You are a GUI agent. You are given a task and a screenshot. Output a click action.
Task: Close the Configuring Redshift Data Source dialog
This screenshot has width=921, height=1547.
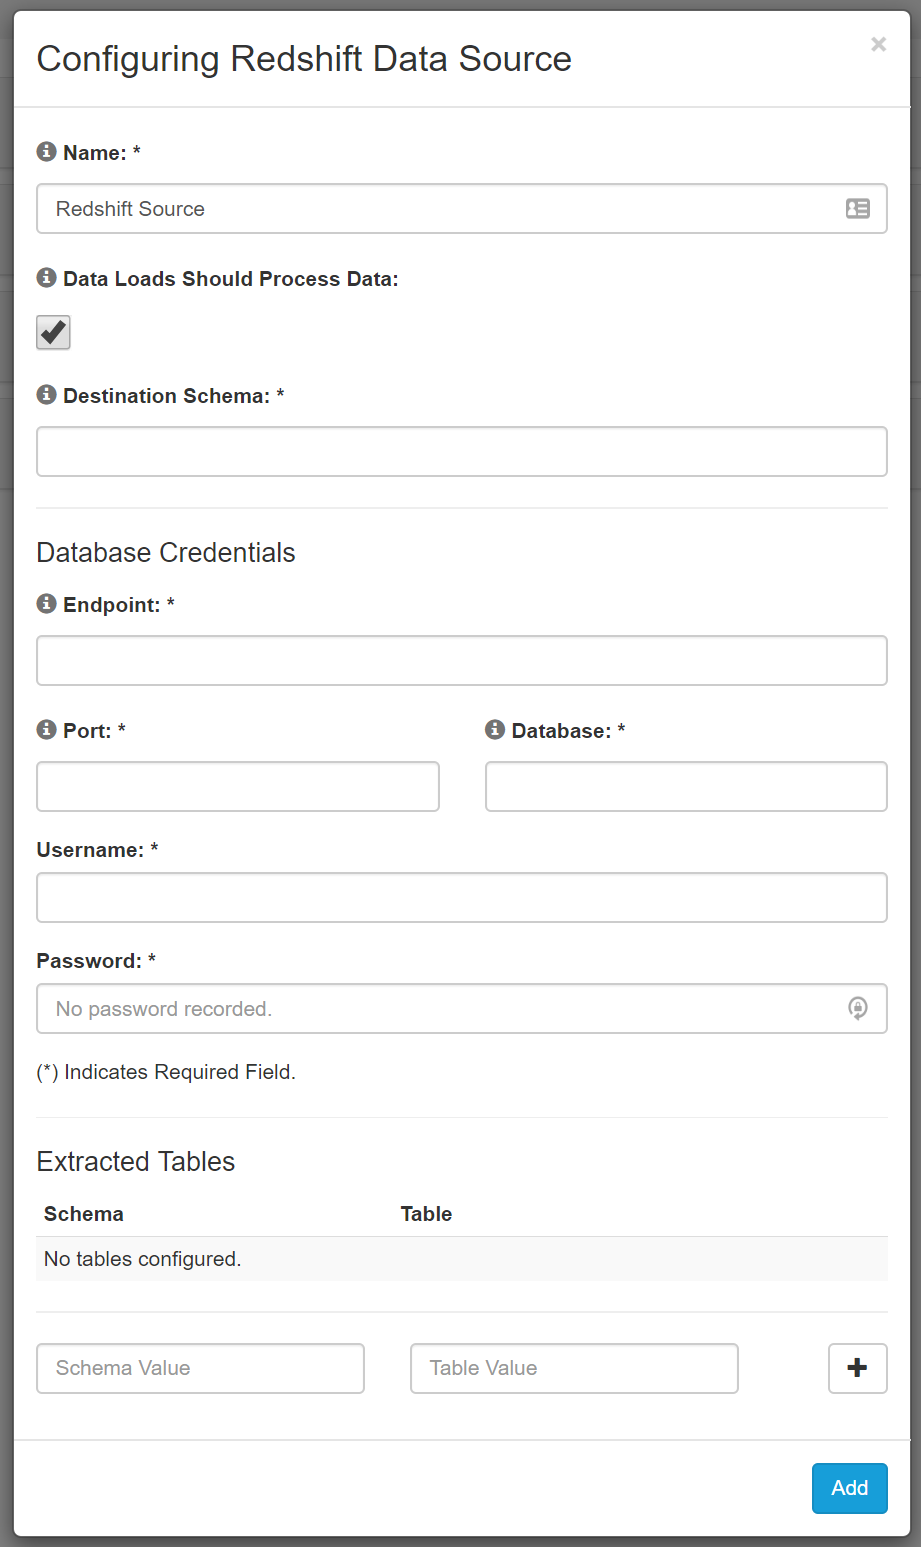tap(879, 44)
